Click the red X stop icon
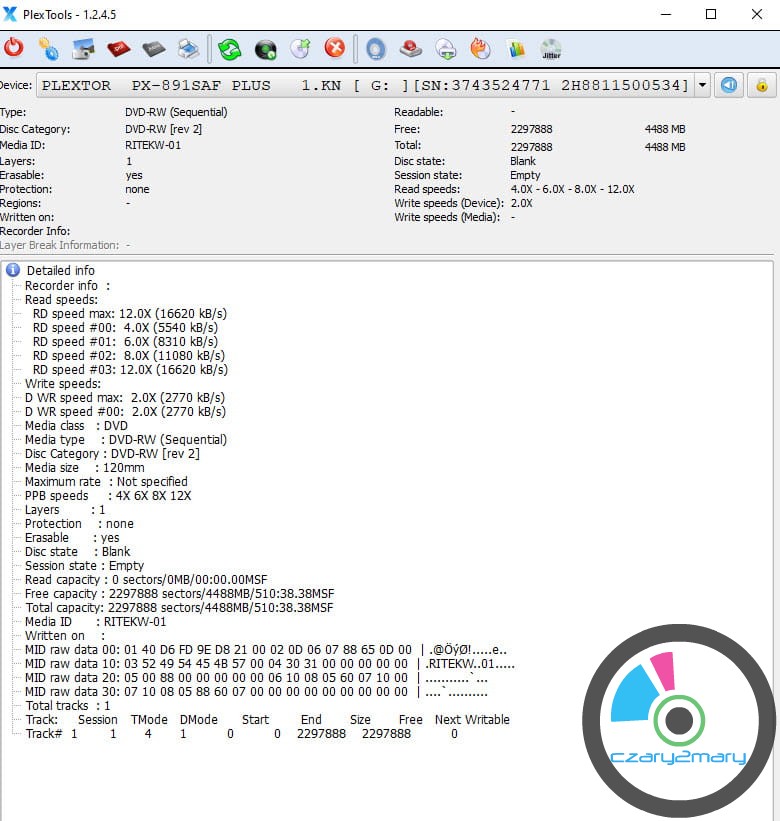Screen dimensions: 780x821 pyautogui.click(x=335, y=48)
